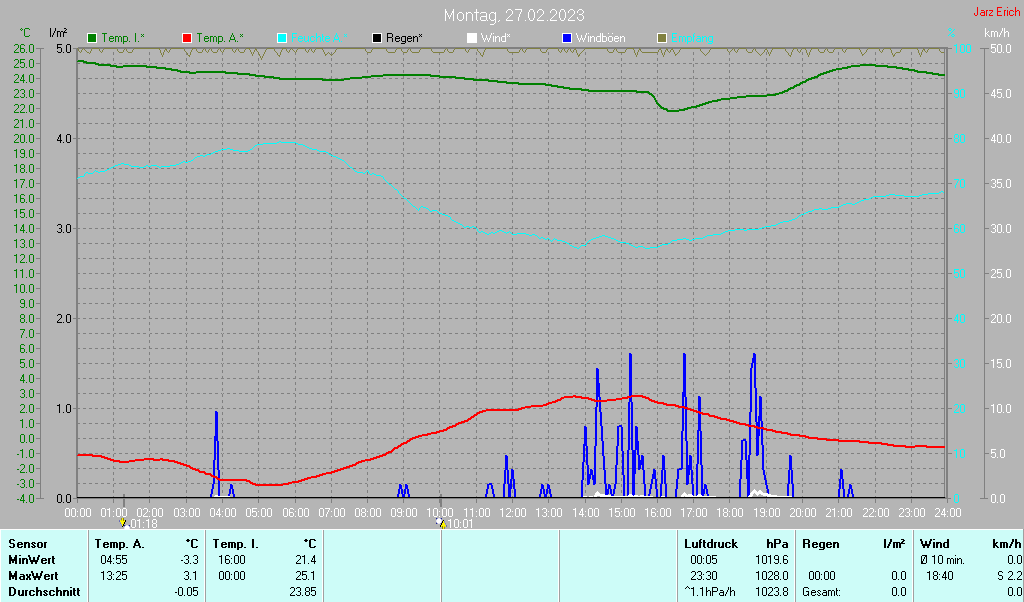
Task: Click the green Temp. I. legend square
Action: pyautogui.click(x=93, y=38)
